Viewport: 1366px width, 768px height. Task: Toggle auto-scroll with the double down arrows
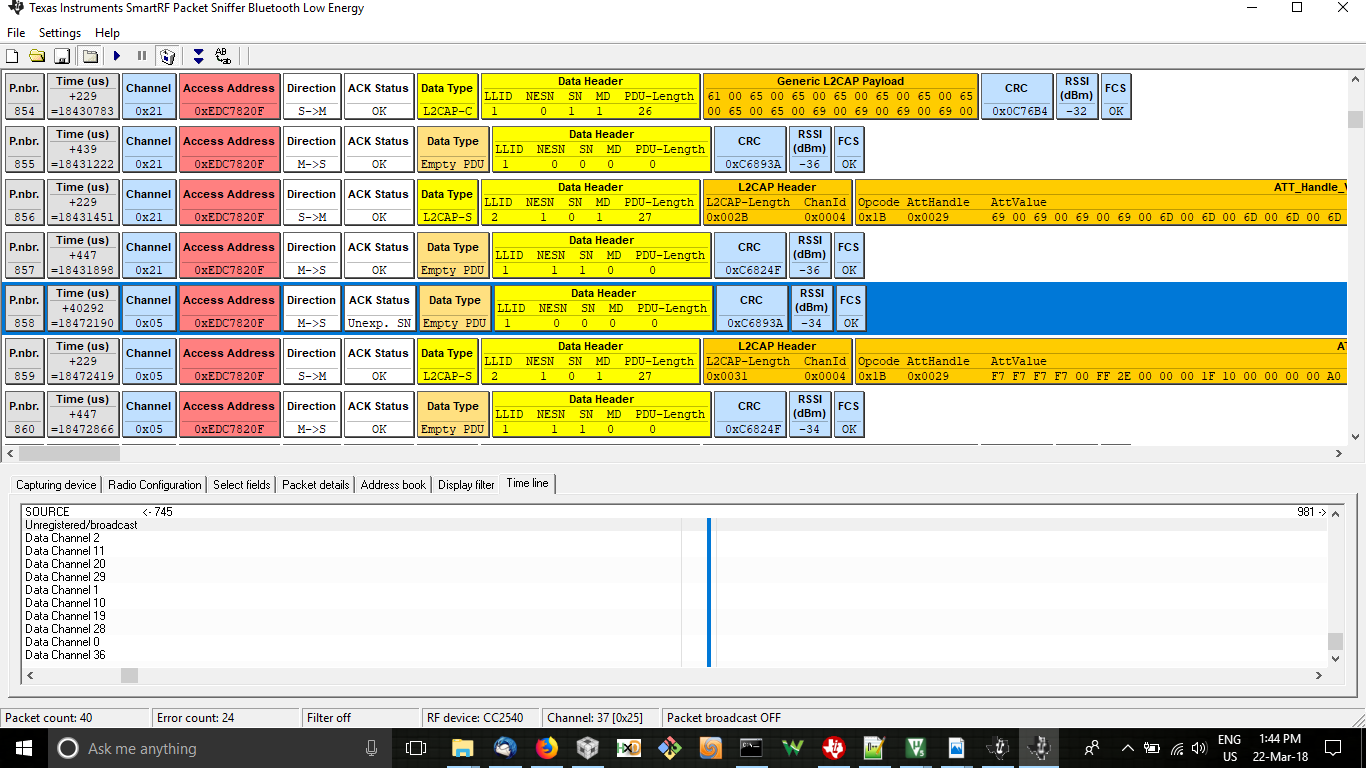click(x=198, y=56)
